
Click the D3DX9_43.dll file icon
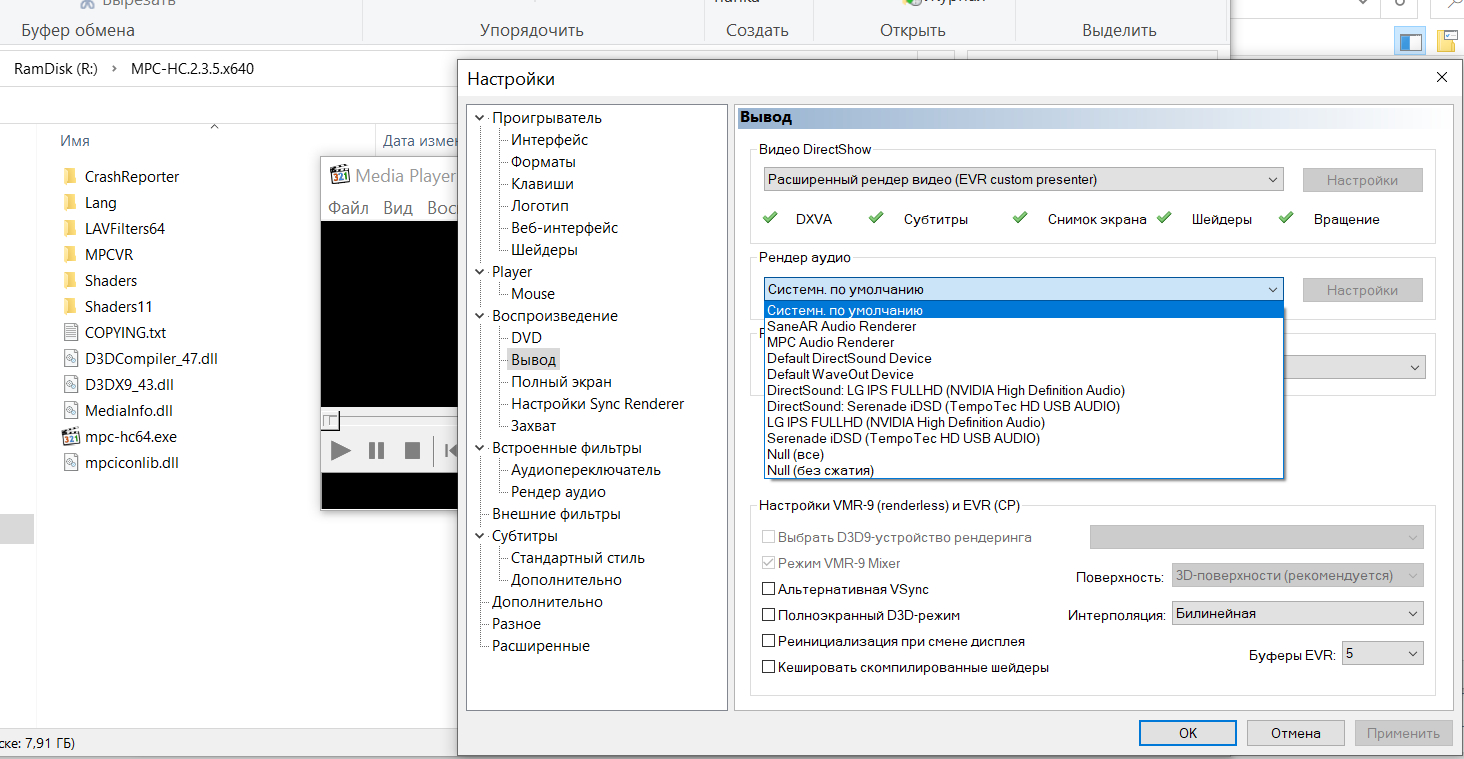click(x=70, y=385)
